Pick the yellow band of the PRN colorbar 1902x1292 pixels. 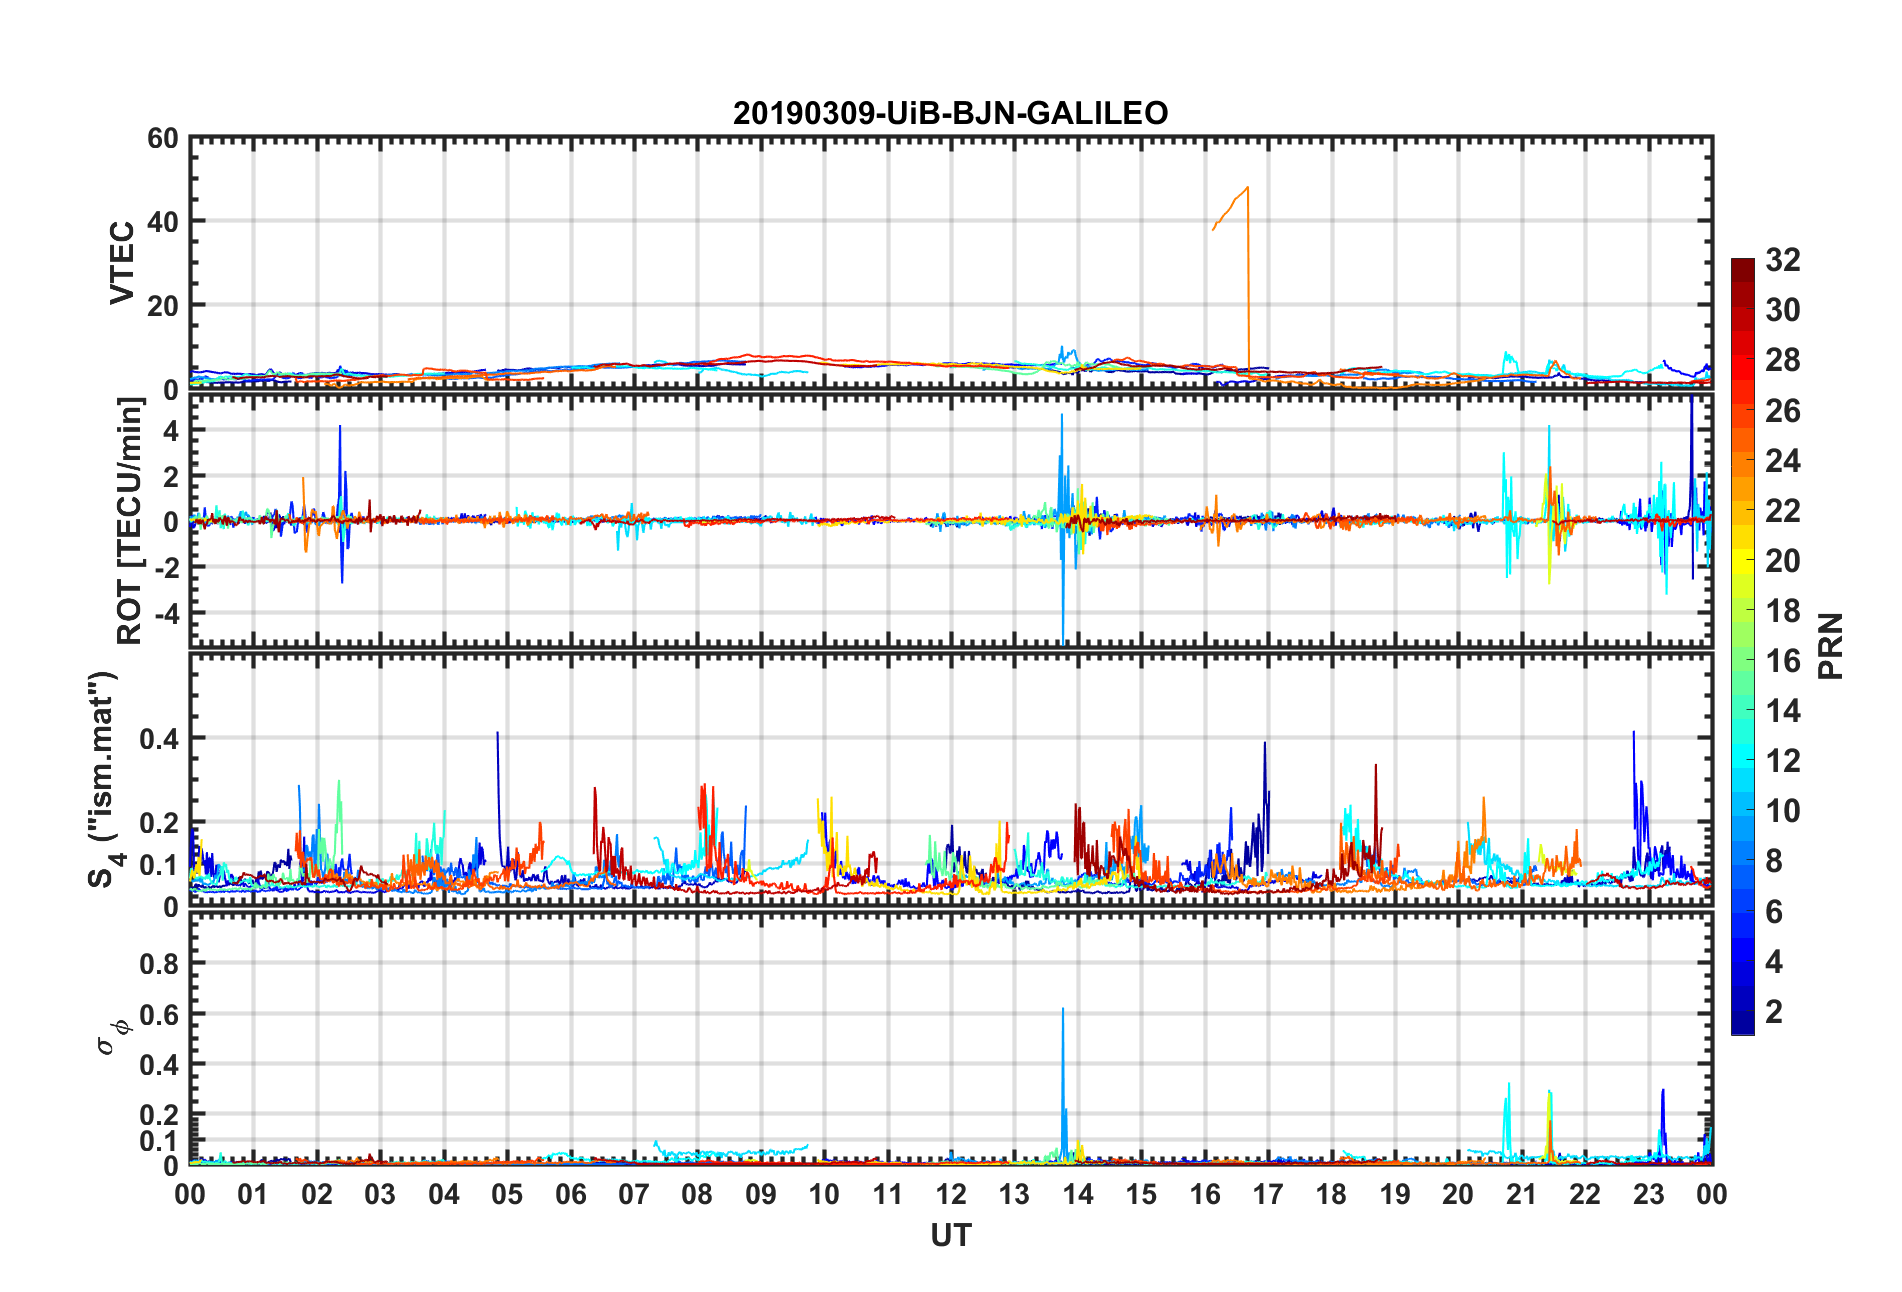tap(1742, 560)
